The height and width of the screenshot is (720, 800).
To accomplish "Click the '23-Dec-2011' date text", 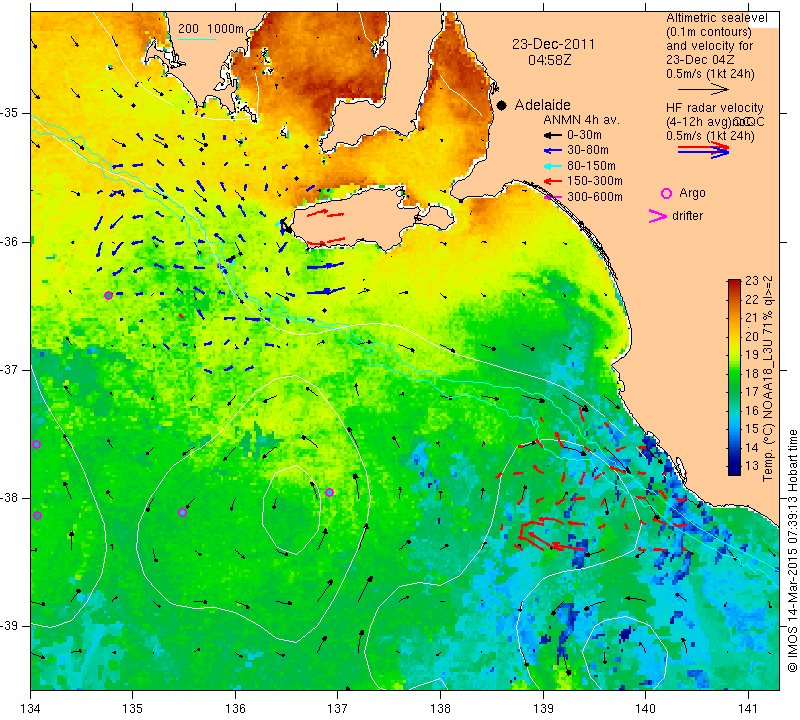I will tap(554, 44).
